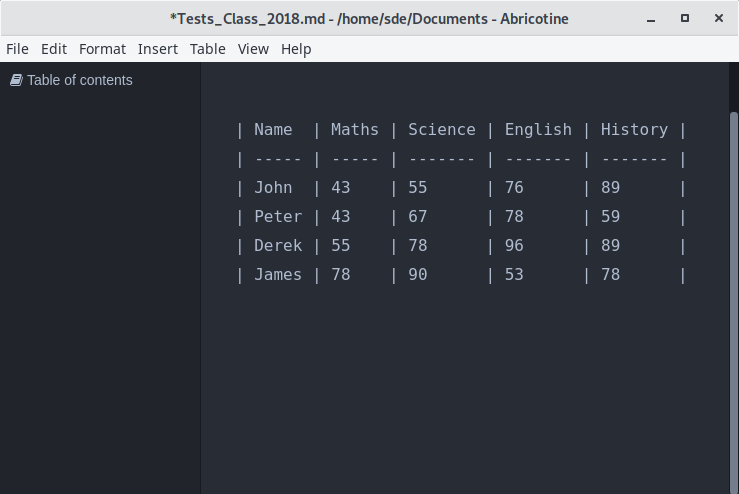Image resolution: width=739 pixels, height=494 pixels.
Task: Click Peter's English score 78
Action: point(514,217)
